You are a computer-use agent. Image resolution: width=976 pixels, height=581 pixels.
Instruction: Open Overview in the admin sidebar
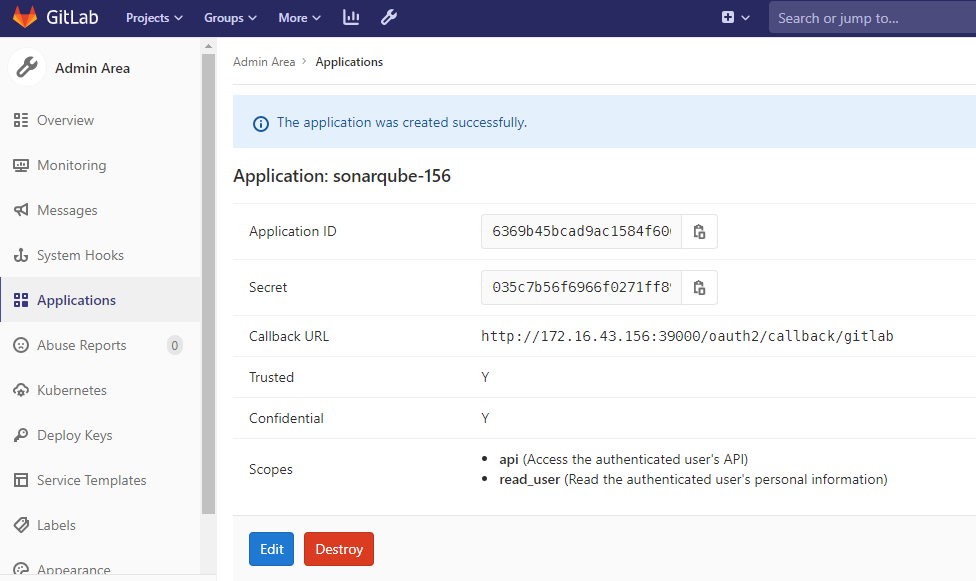(x=65, y=121)
